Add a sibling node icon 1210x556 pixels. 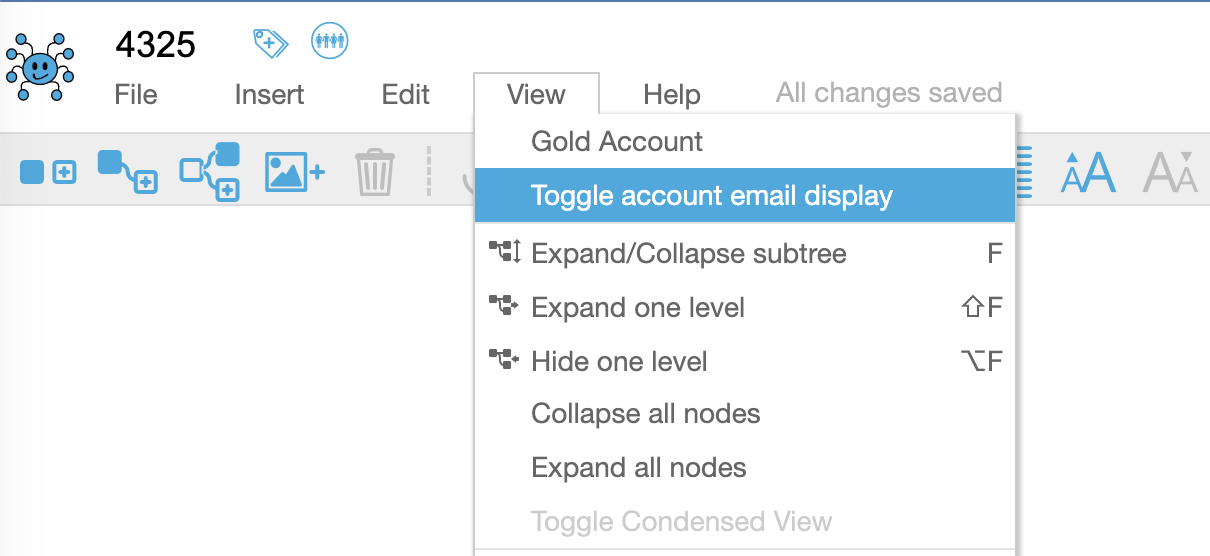click(x=48, y=172)
